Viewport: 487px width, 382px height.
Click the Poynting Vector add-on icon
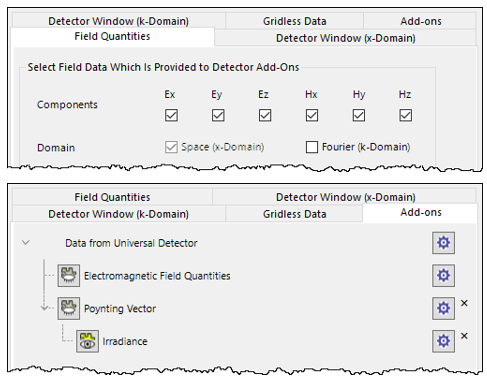point(68,308)
